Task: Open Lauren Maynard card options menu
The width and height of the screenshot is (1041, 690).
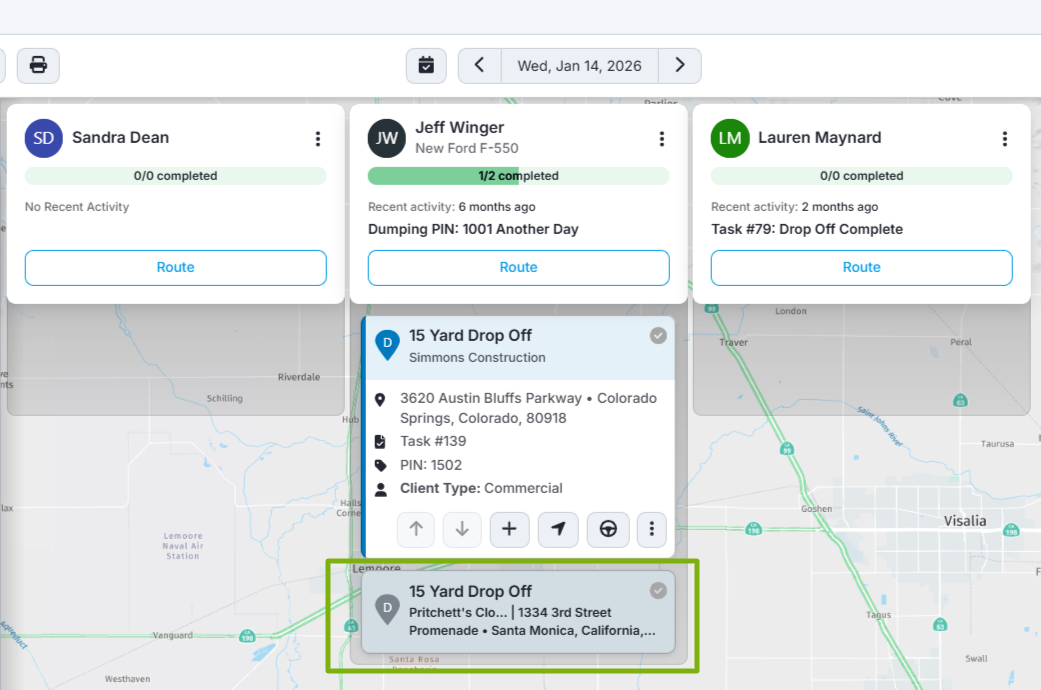Action: click(1004, 138)
